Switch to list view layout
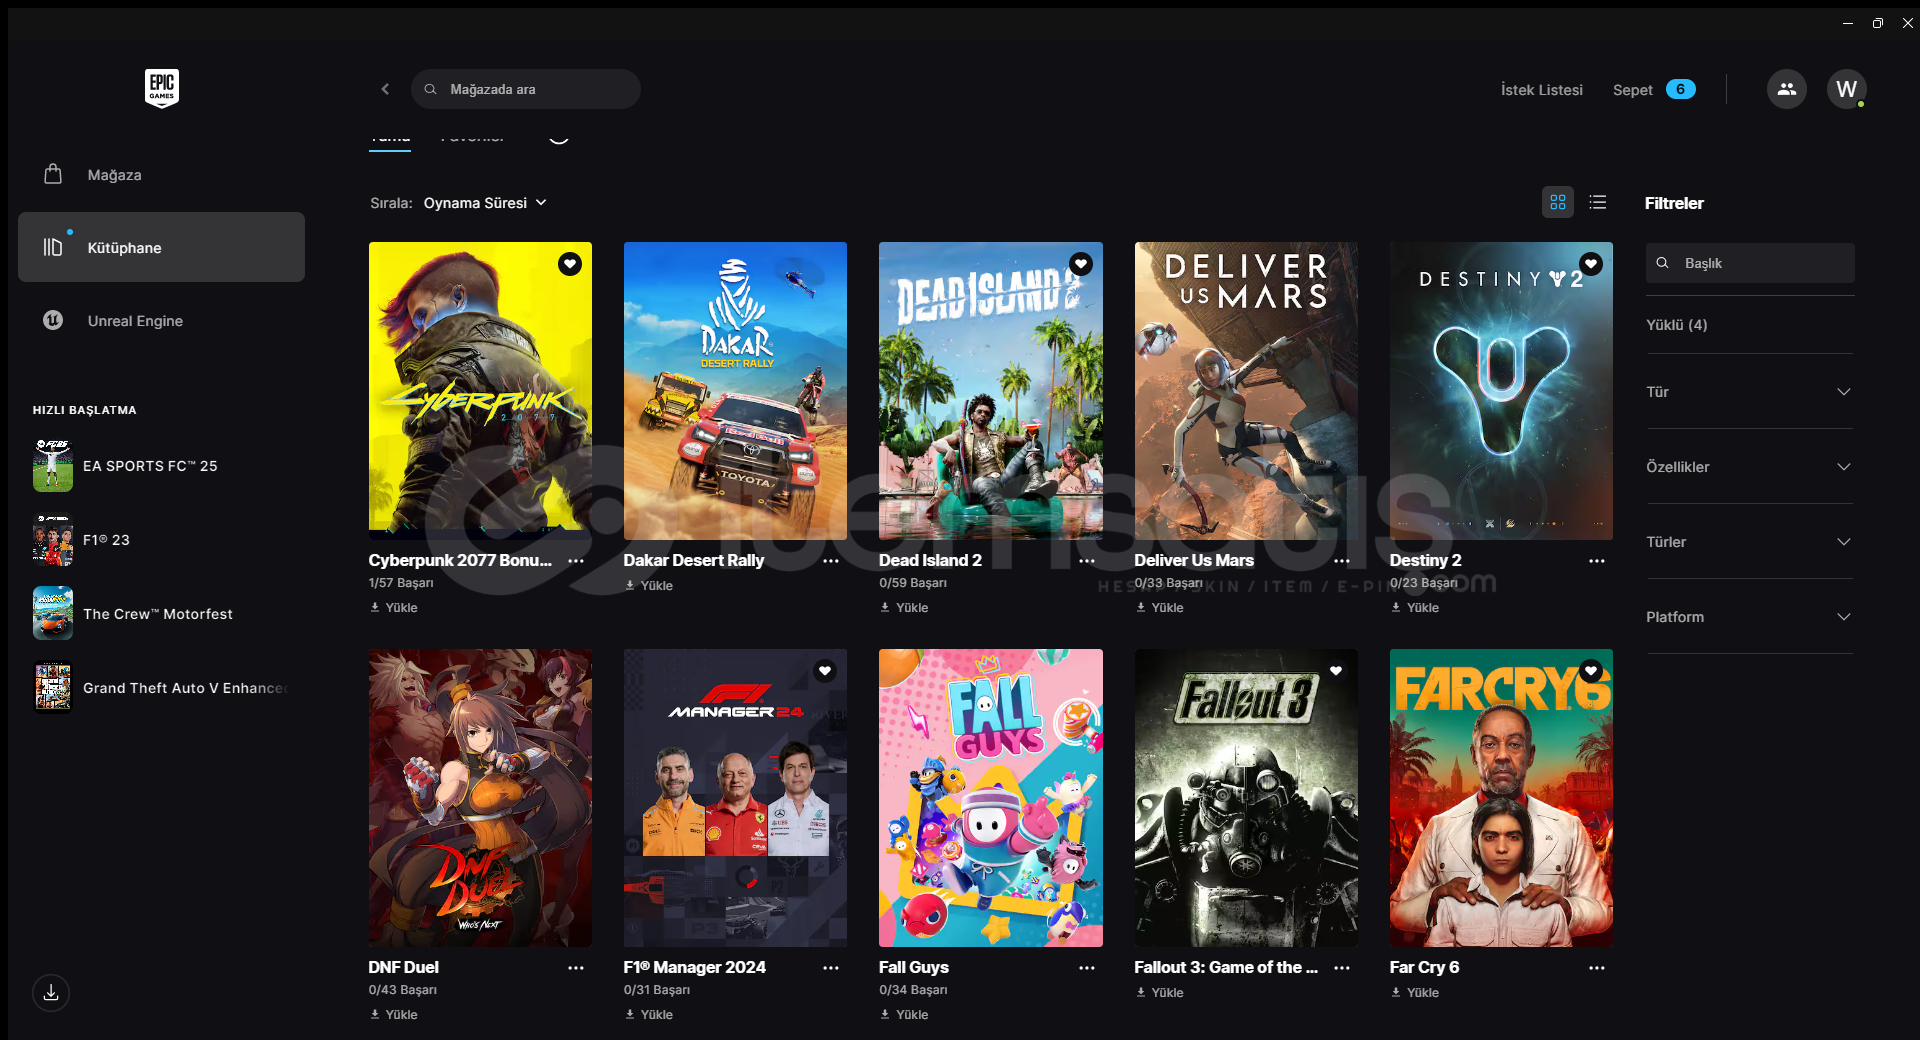 coord(1598,202)
